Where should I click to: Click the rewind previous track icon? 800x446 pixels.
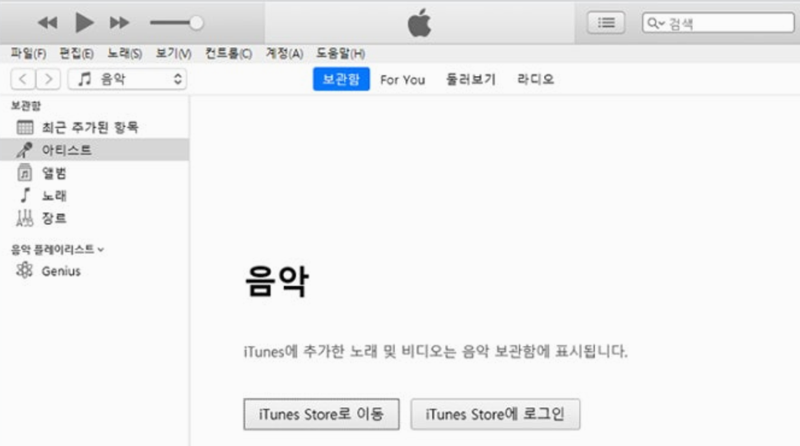(47, 23)
